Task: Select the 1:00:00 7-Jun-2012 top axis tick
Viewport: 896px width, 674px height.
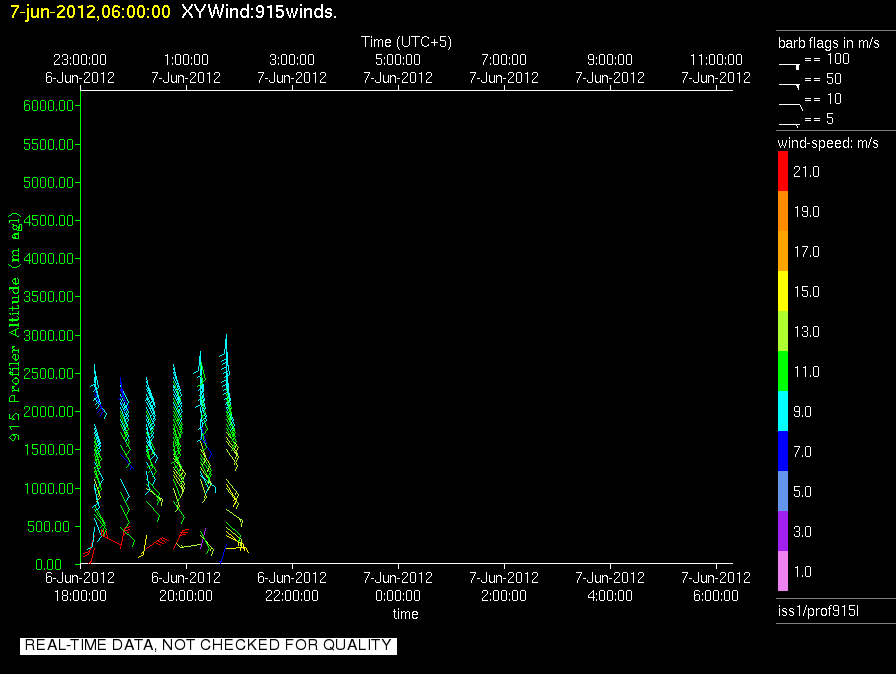Action: (186, 69)
